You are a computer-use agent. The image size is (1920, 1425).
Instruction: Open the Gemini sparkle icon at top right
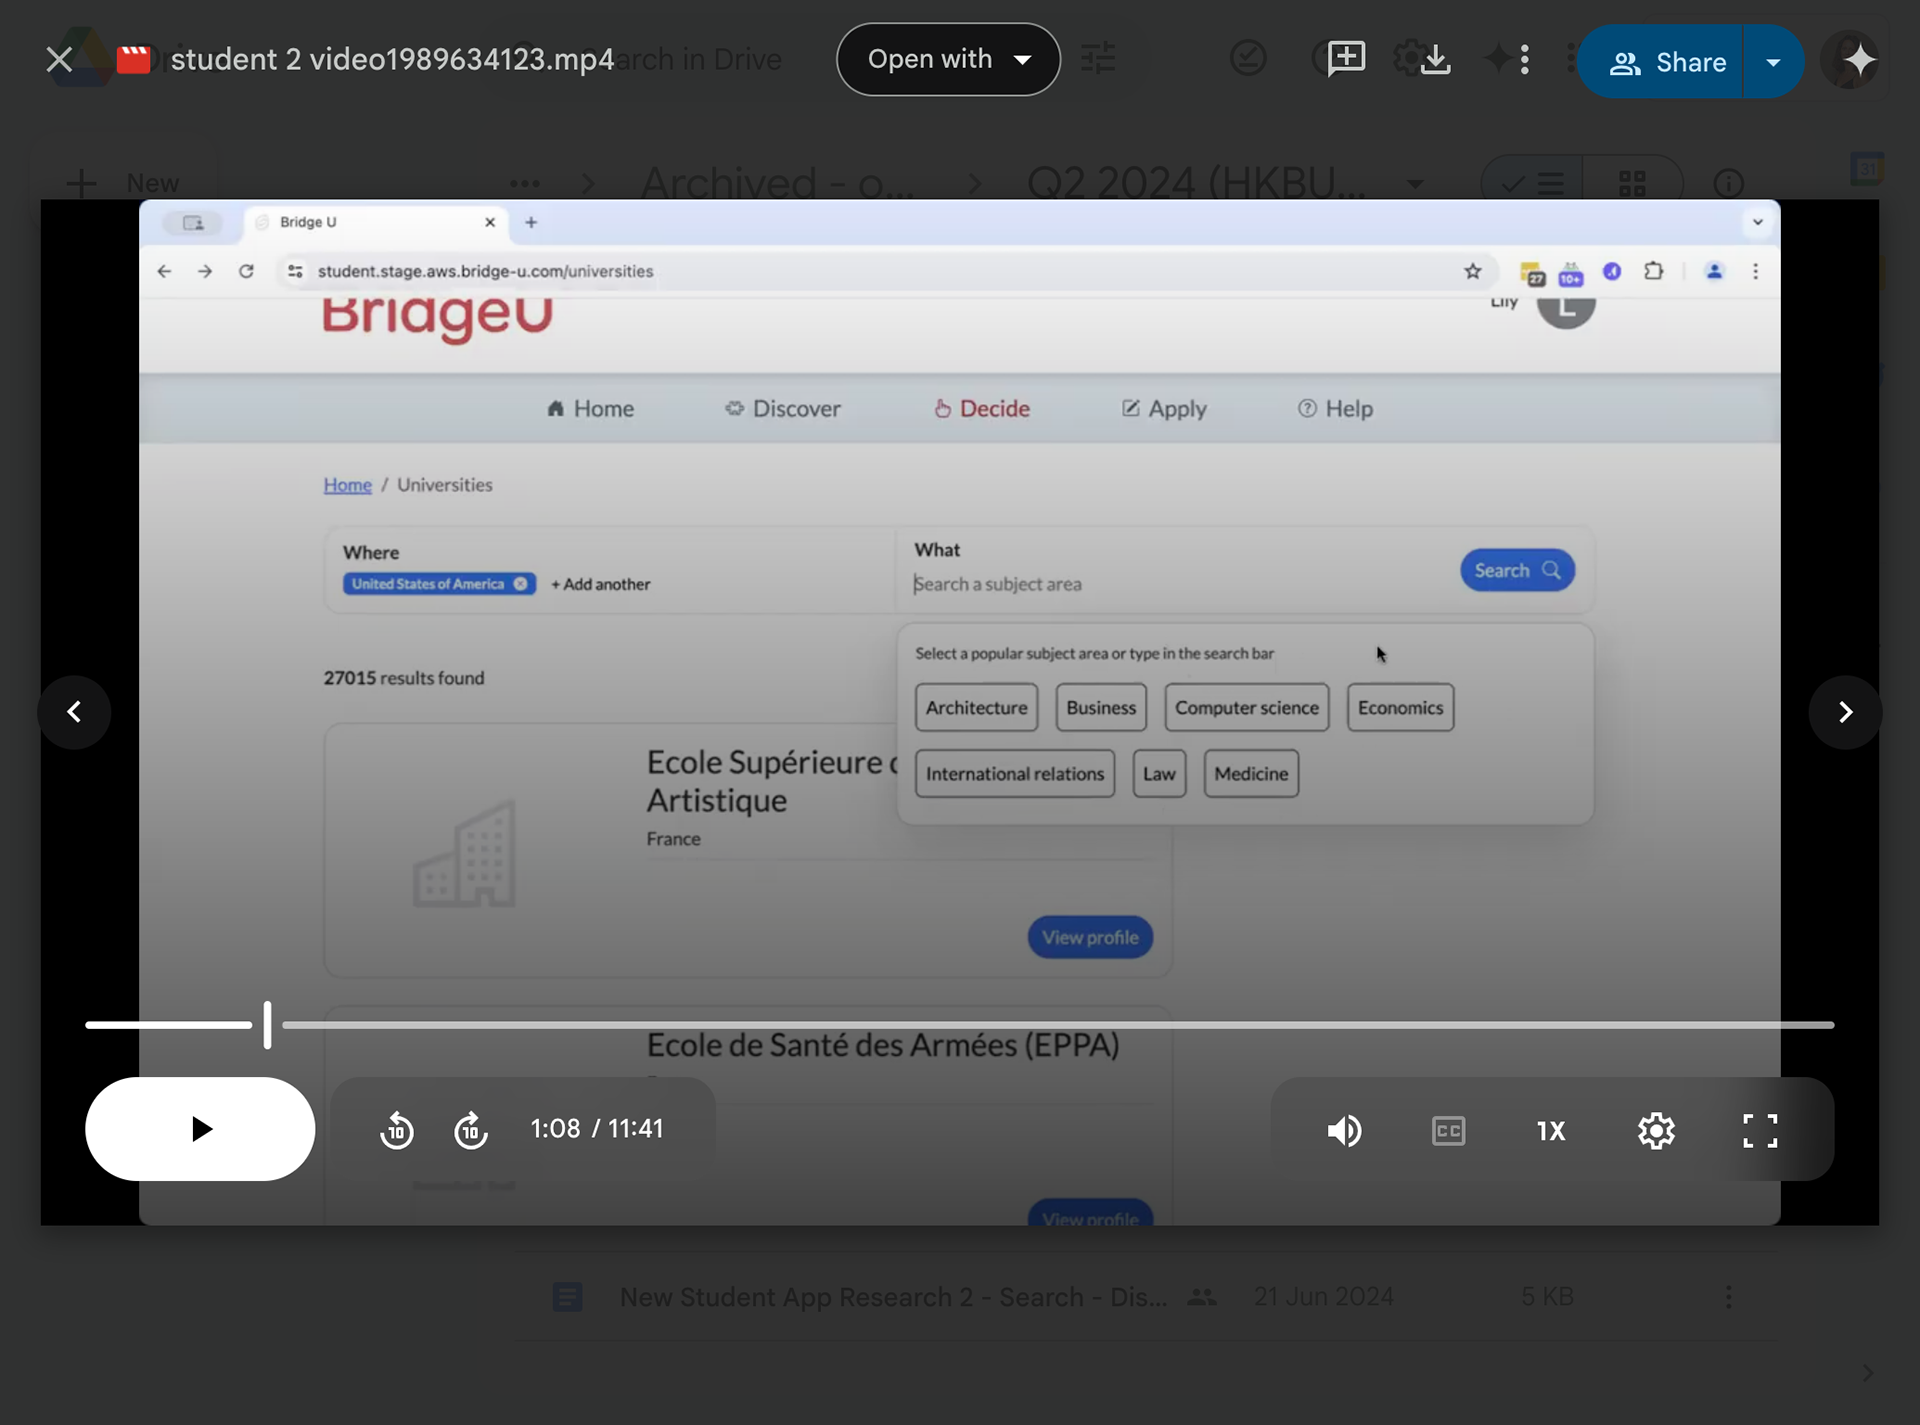pyautogui.click(x=1858, y=60)
